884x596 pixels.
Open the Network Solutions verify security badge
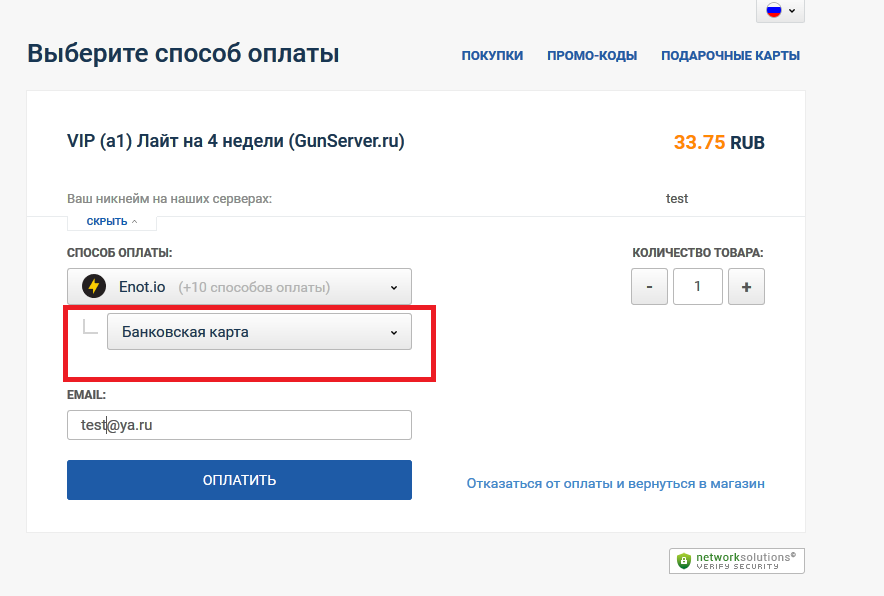click(x=737, y=561)
